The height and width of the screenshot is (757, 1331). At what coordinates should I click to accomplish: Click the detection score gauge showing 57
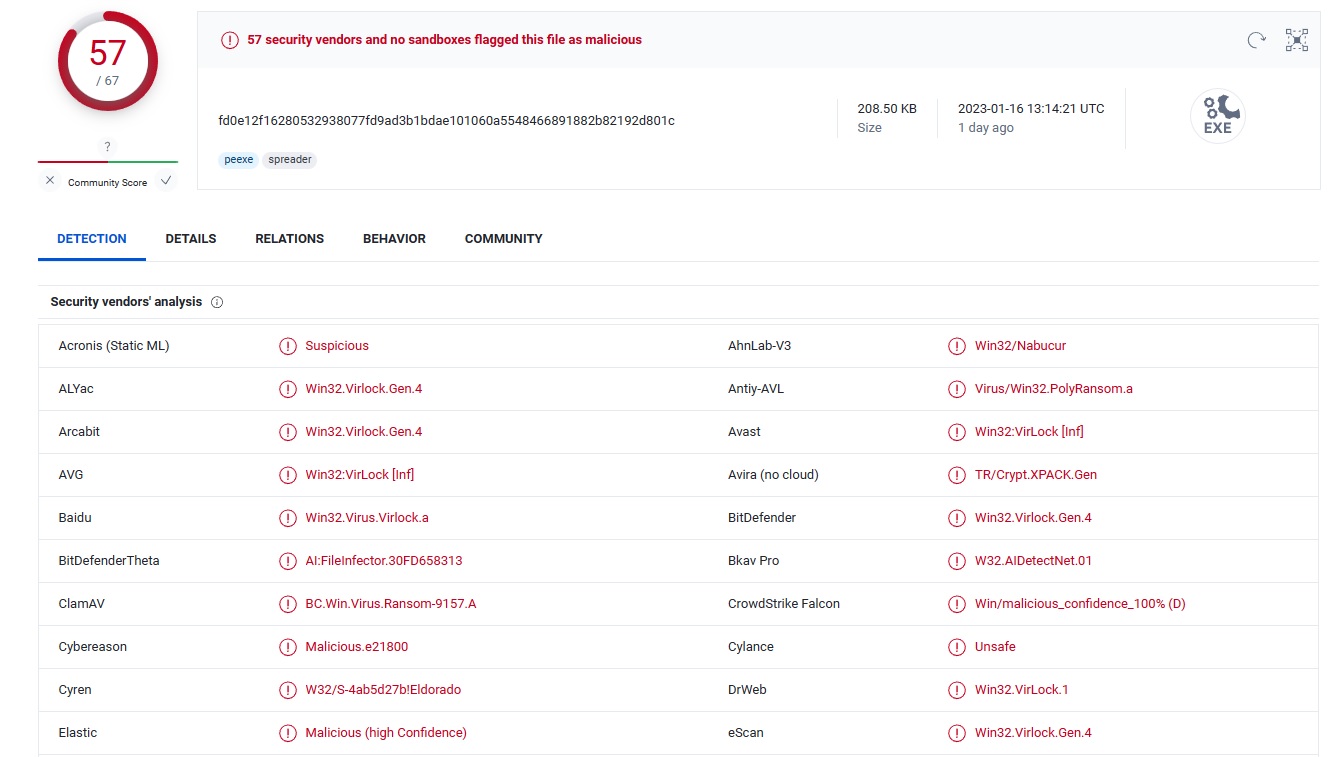point(108,61)
